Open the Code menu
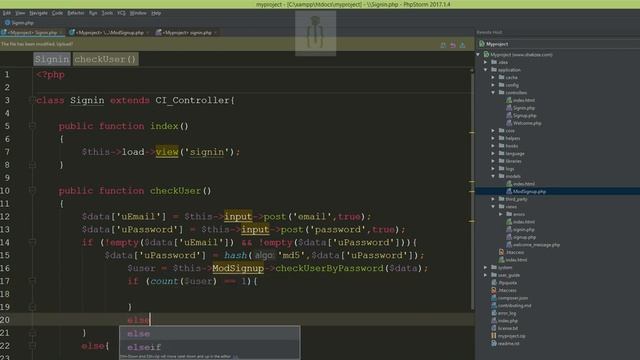Screen dimensions: 640x360 (x=57, y=13)
